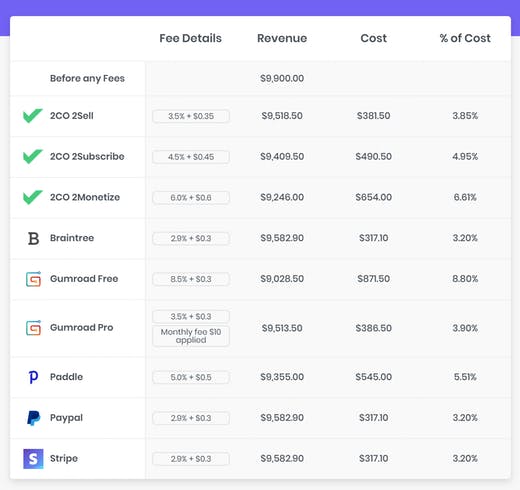Click the Stripe S logo icon
Screen dimensions: 520x490
click(33, 459)
